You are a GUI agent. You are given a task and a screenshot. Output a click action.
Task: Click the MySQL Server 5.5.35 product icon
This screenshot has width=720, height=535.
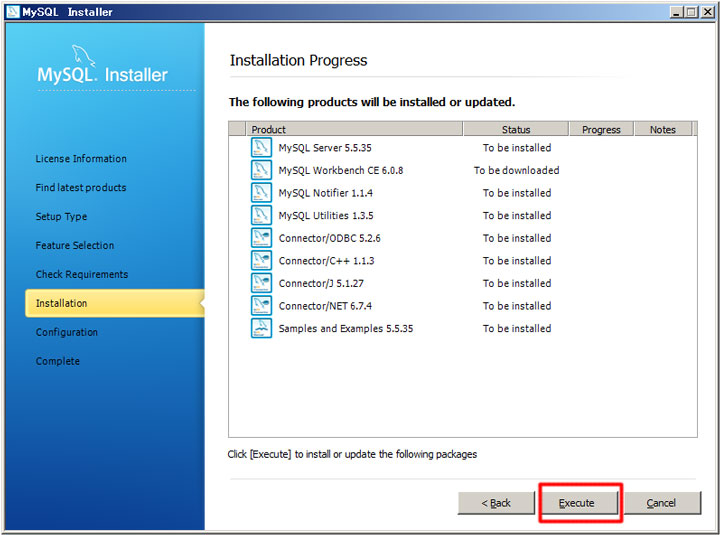click(x=261, y=147)
